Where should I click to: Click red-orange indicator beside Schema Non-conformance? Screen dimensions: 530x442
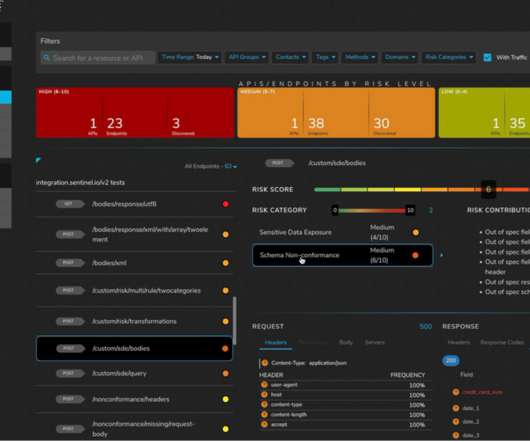pos(415,255)
